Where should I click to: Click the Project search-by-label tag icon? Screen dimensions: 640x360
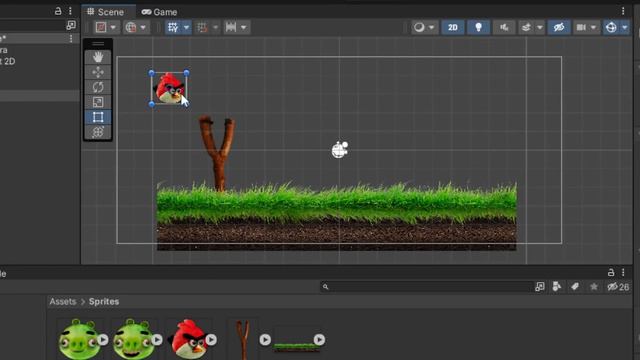tap(575, 287)
